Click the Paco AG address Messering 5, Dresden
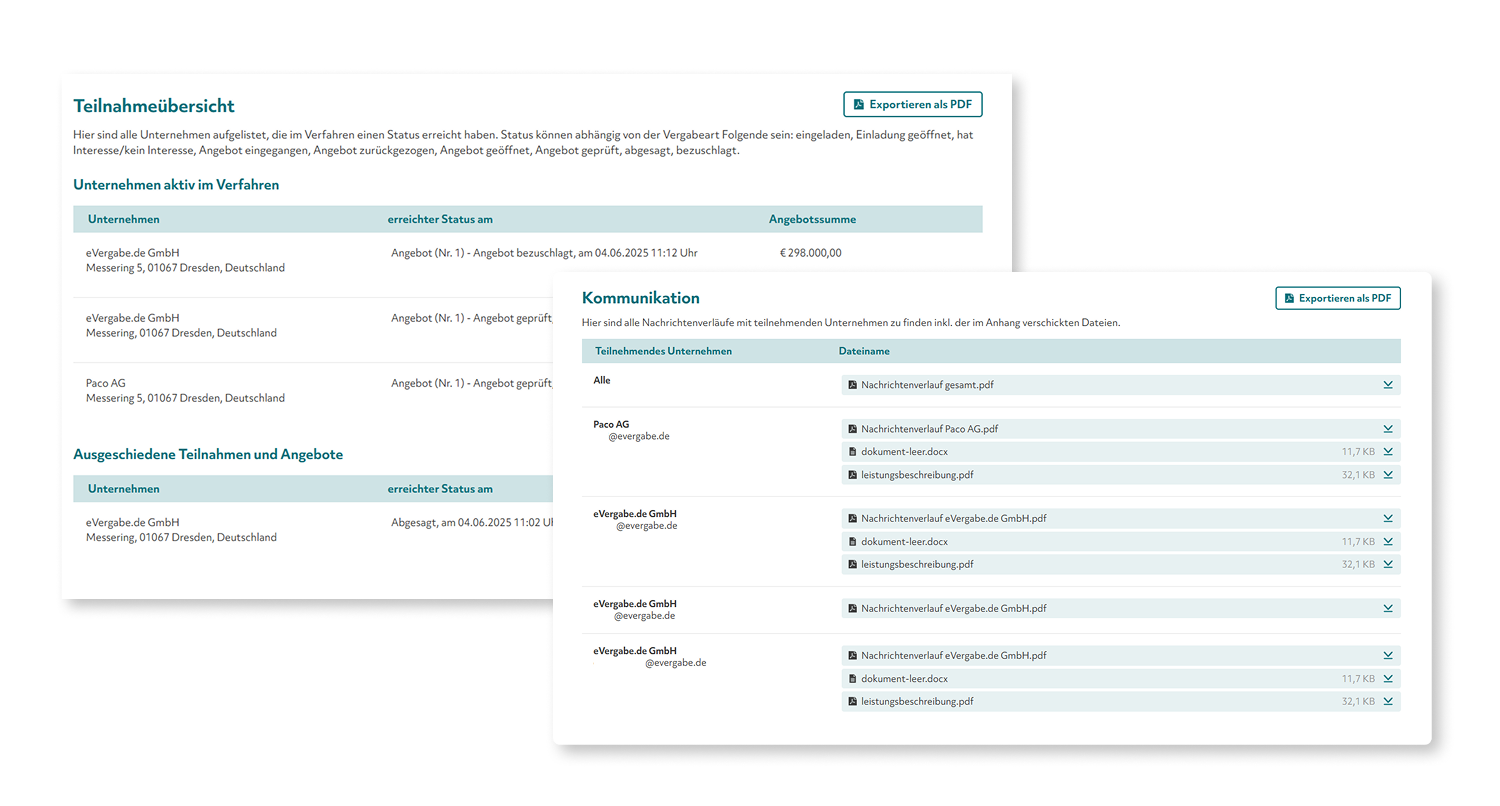This screenshot has height=806, width=1500. tap(185, 398)
